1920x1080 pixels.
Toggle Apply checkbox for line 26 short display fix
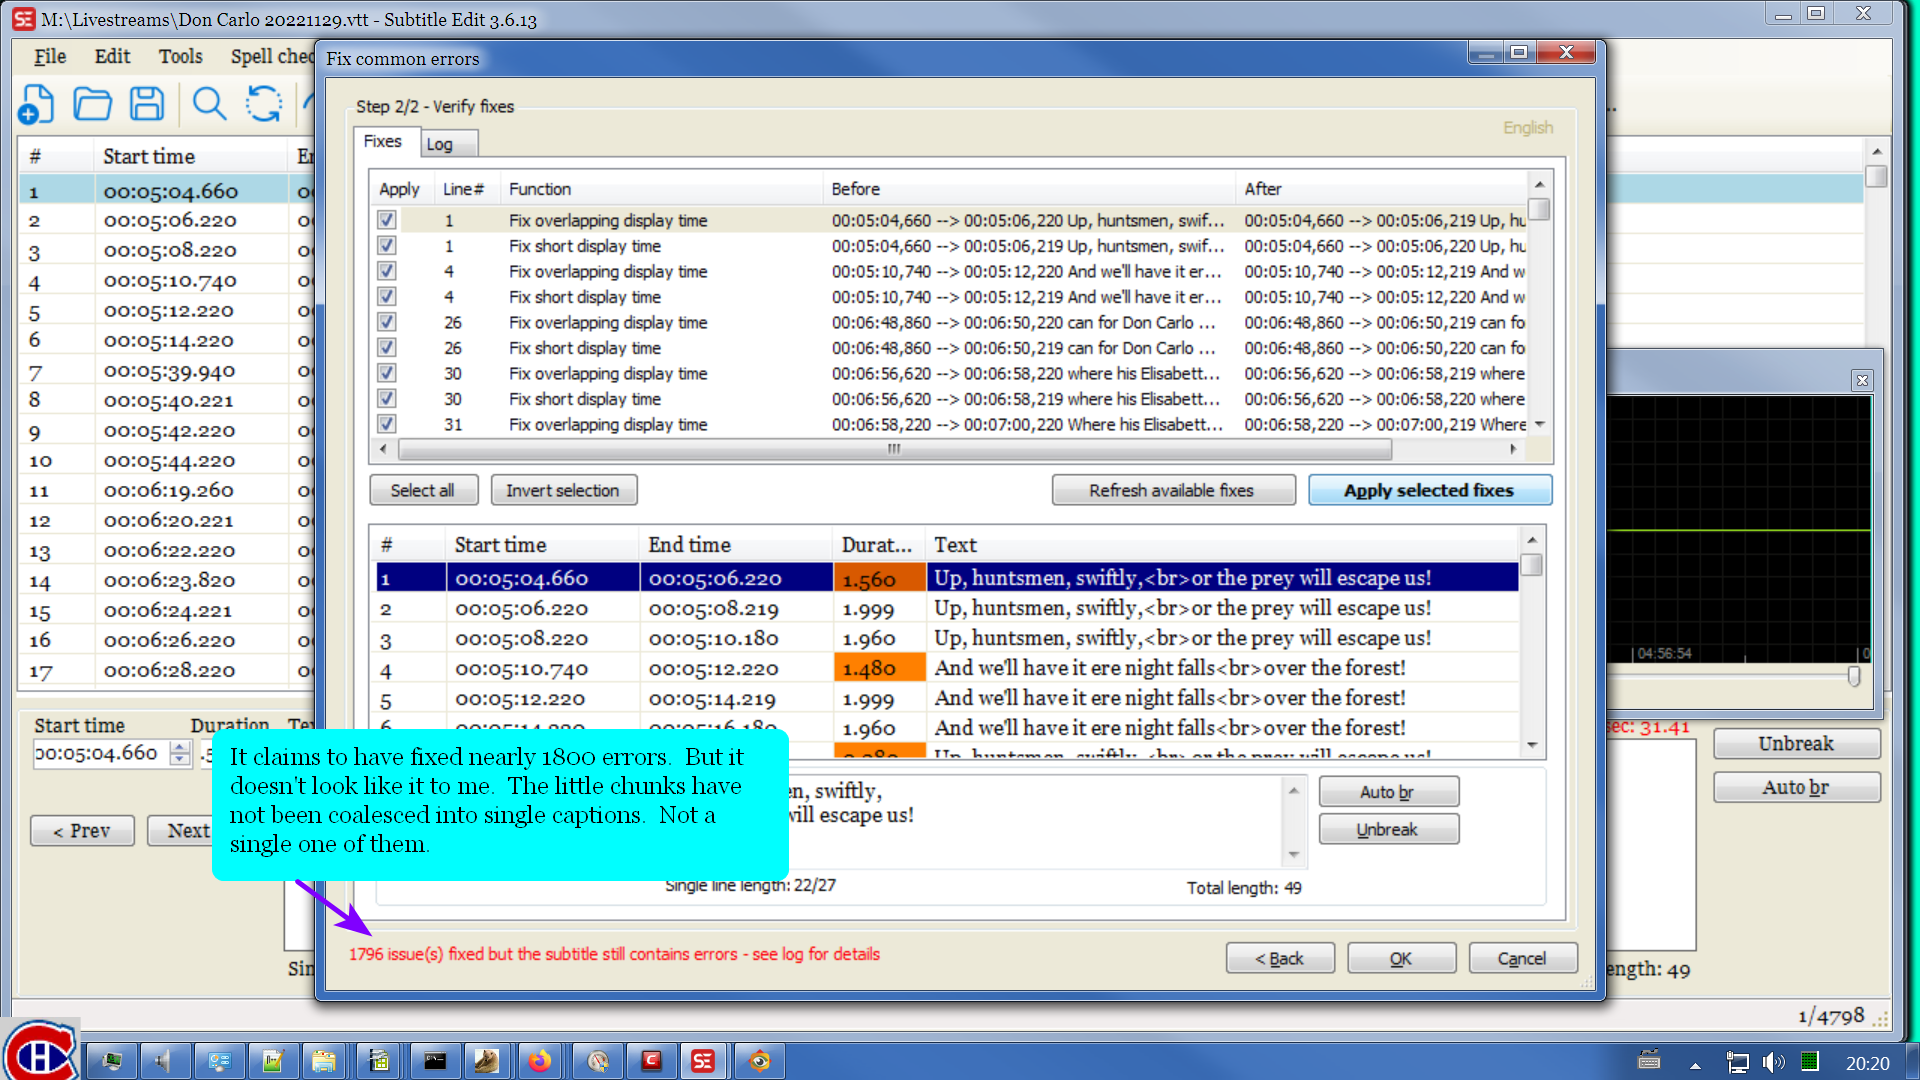point(386,347)
